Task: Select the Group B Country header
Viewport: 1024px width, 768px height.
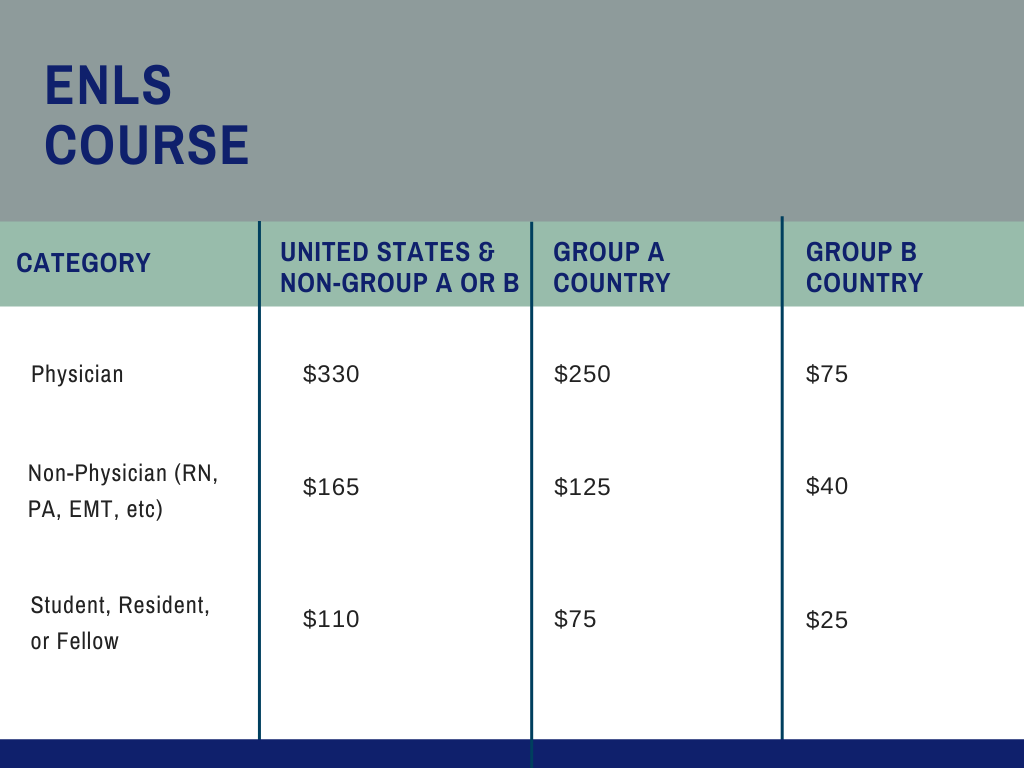Action: coord(864,268)
